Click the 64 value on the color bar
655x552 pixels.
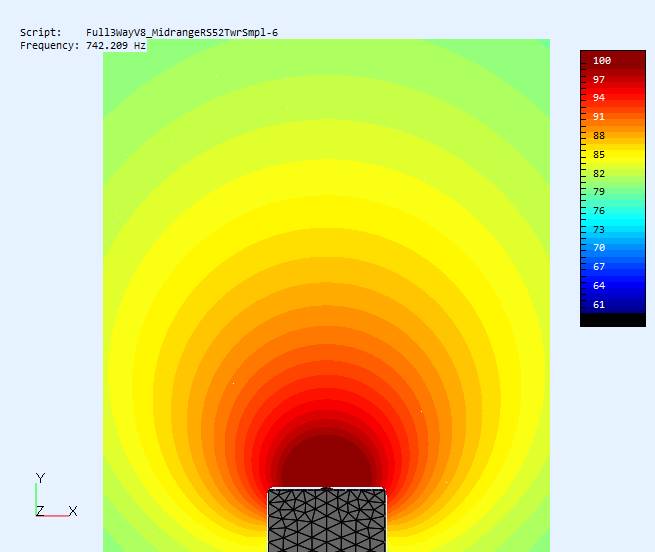[599, 286]
